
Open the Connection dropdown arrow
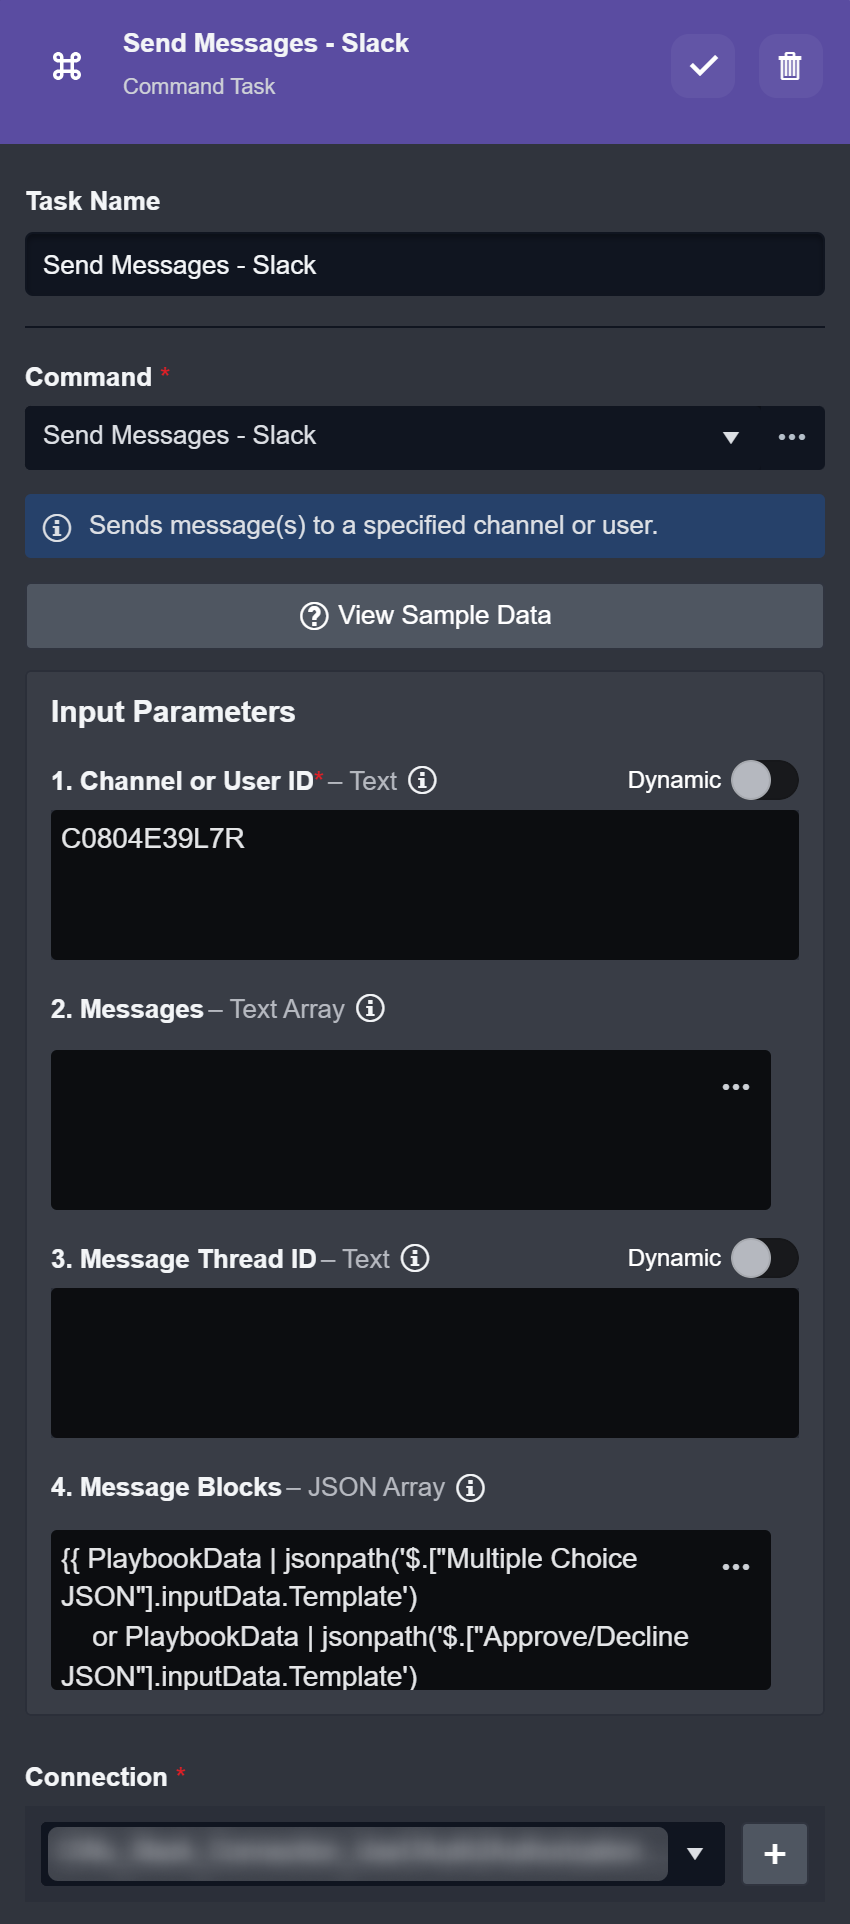pyautogui.click(x=695, y=1854)
